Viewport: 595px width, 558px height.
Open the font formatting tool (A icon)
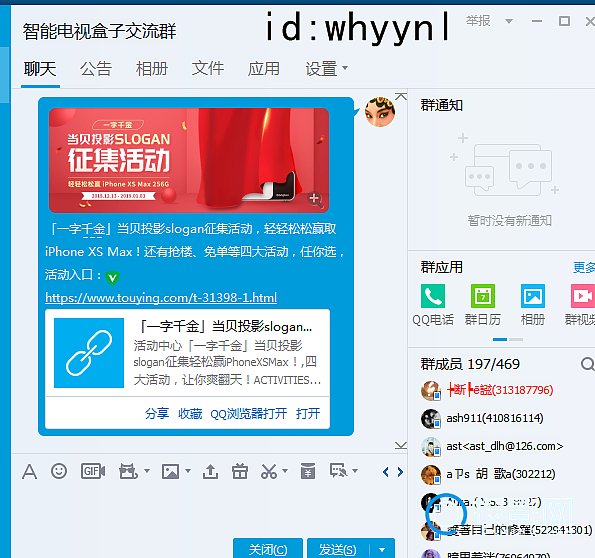coord(30,472)
